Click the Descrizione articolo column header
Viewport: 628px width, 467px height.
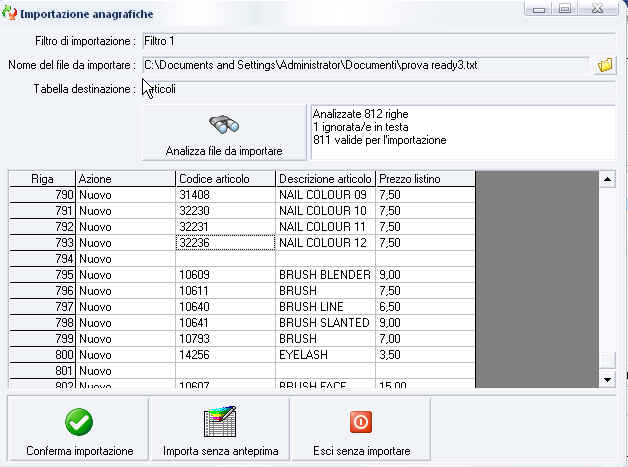click(325, 179)
